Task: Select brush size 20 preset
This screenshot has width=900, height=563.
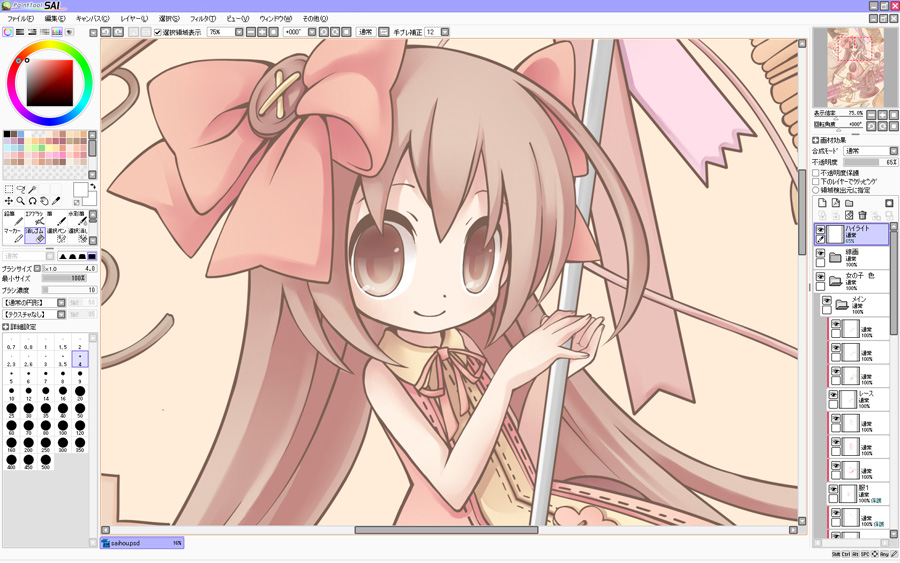Action: (80, 393)
